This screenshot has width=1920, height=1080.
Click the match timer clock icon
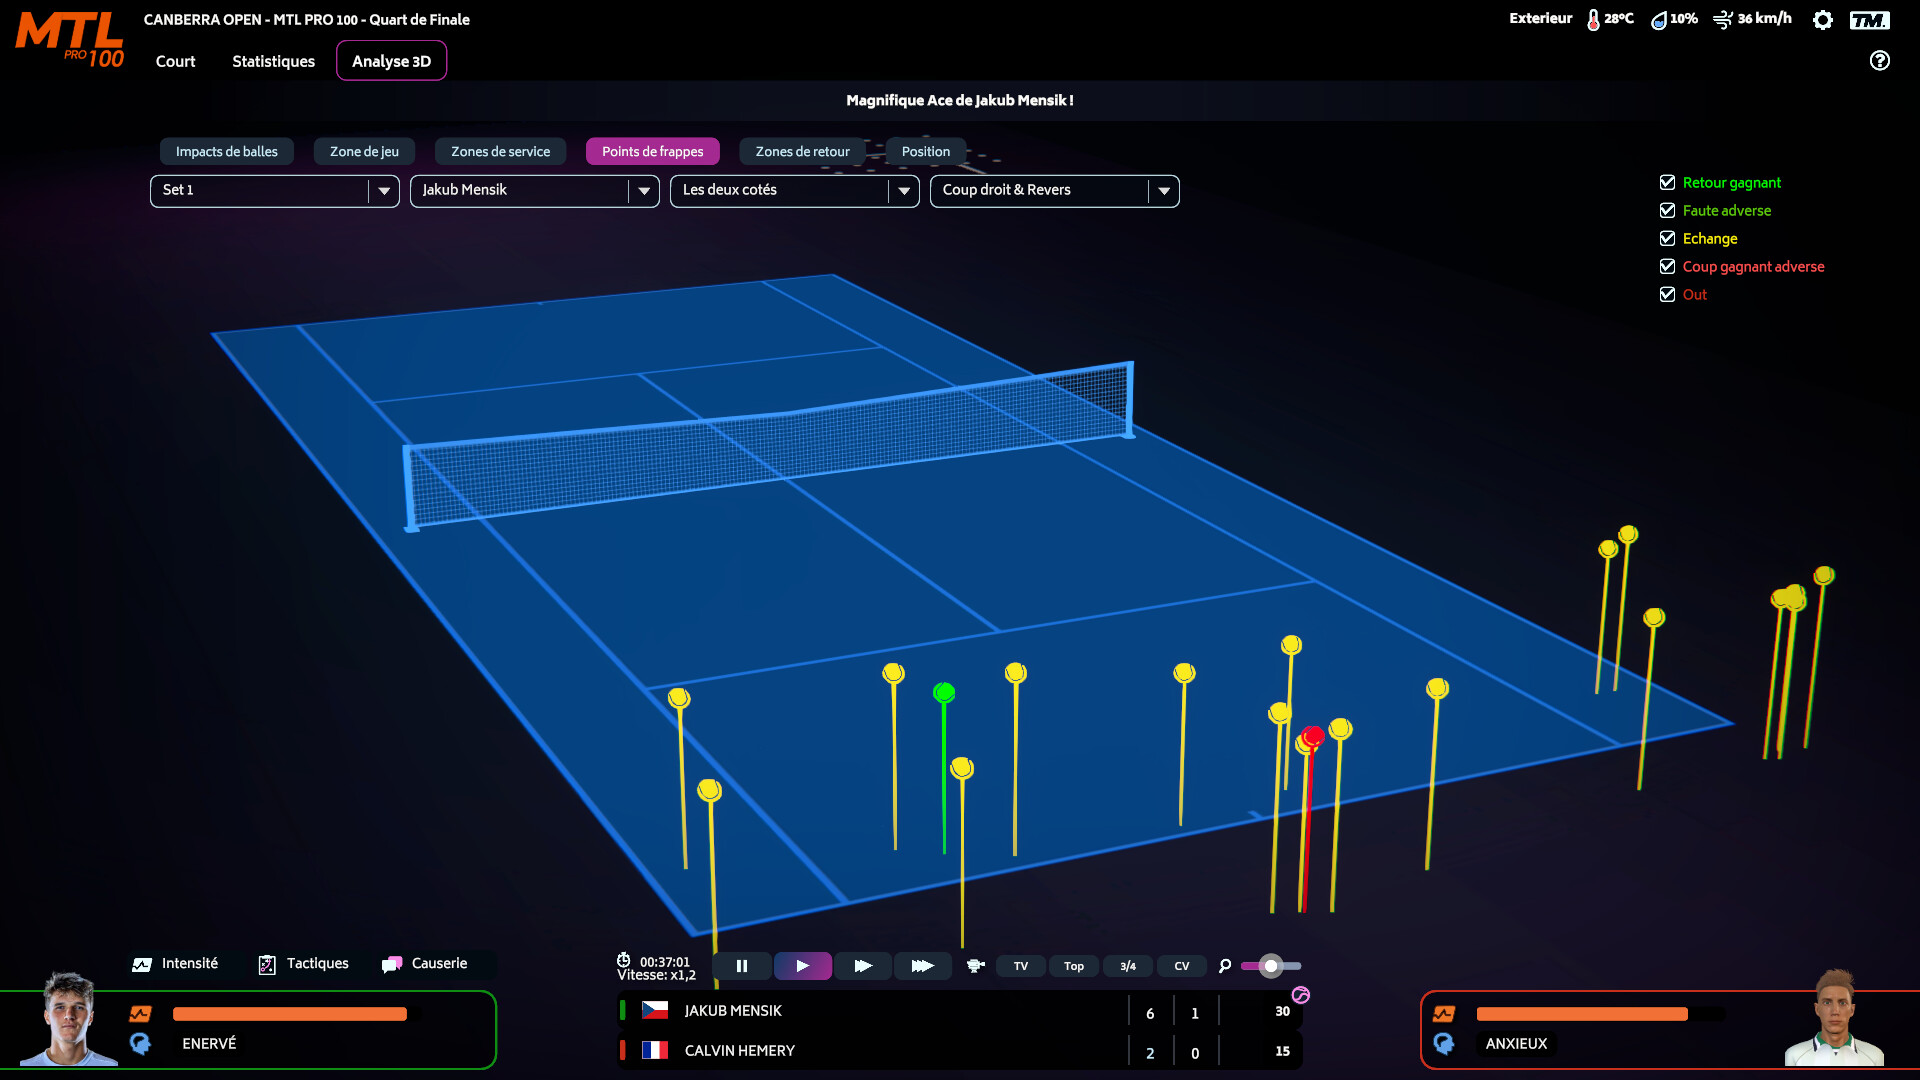coord(624,960)
